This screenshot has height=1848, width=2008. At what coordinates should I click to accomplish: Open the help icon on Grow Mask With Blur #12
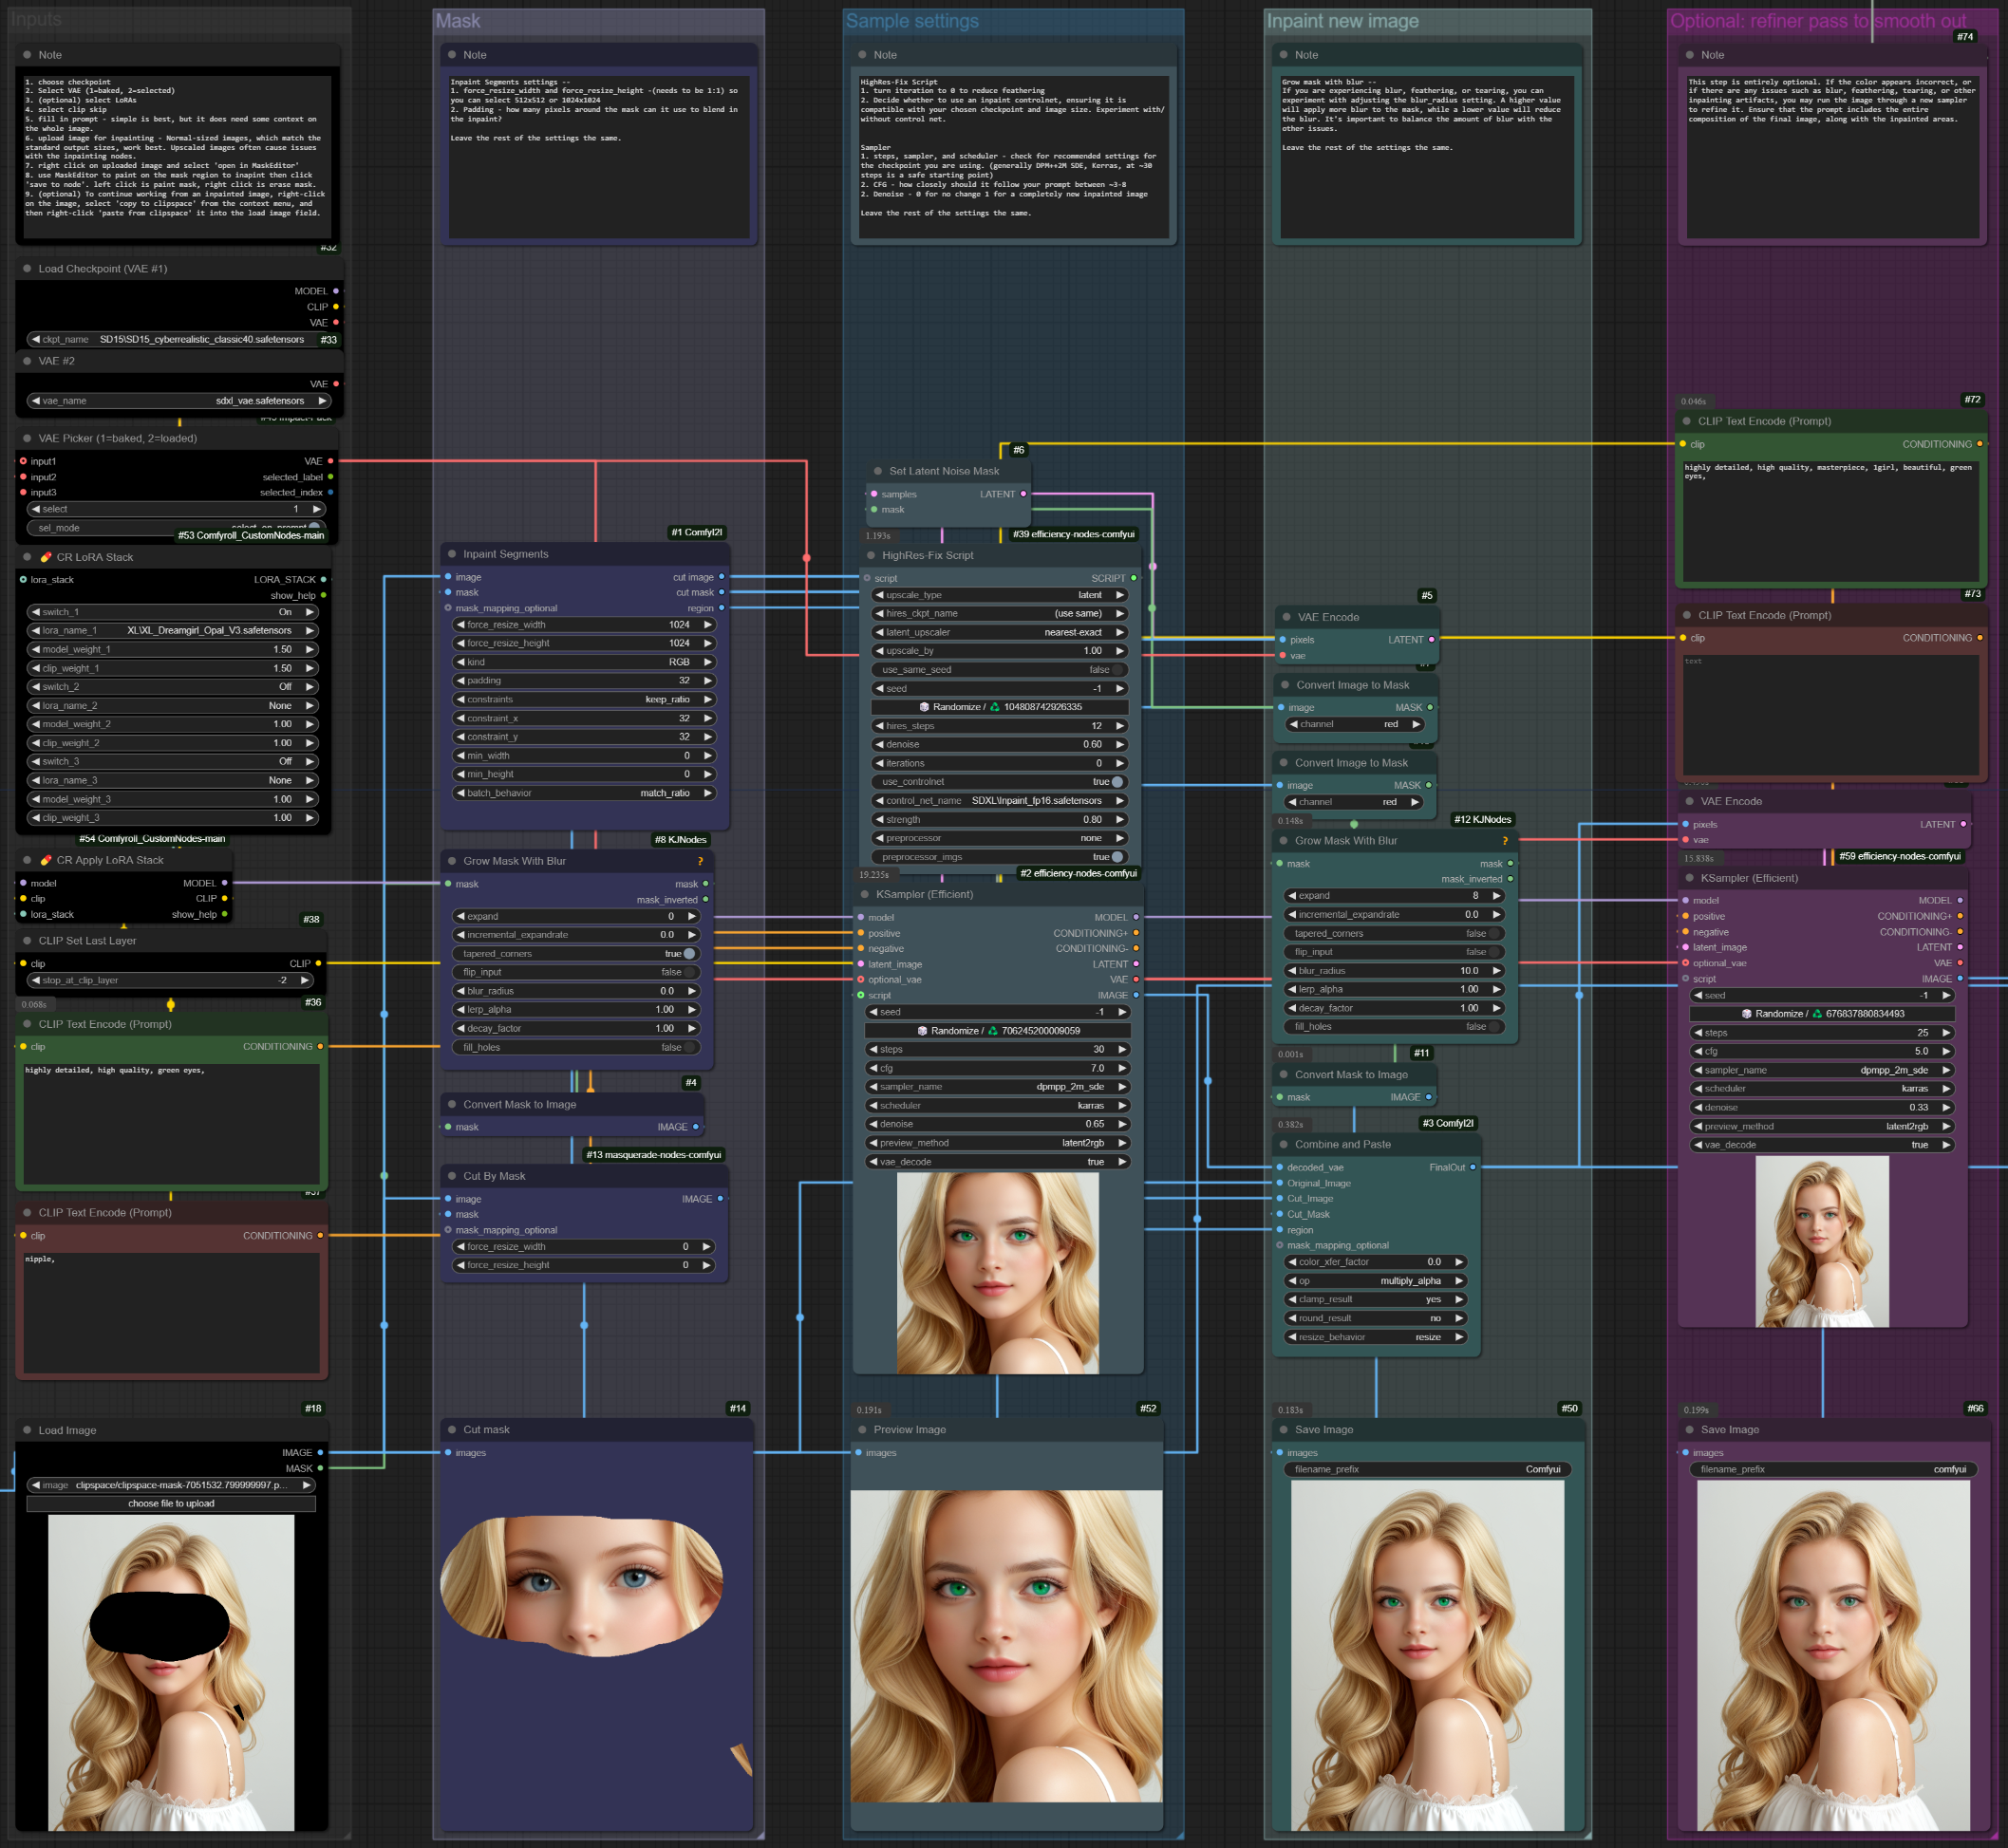pos(1504,841)
